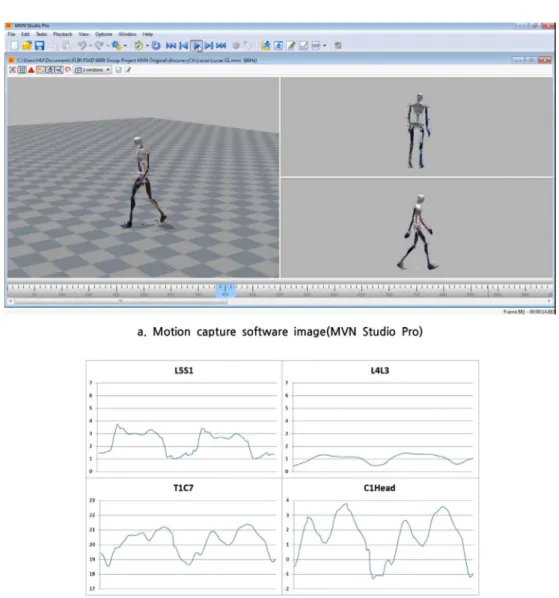Click the lower-right side-view skeleton viewport
Screen dimensions: 559x598
(x=417, y=228)
